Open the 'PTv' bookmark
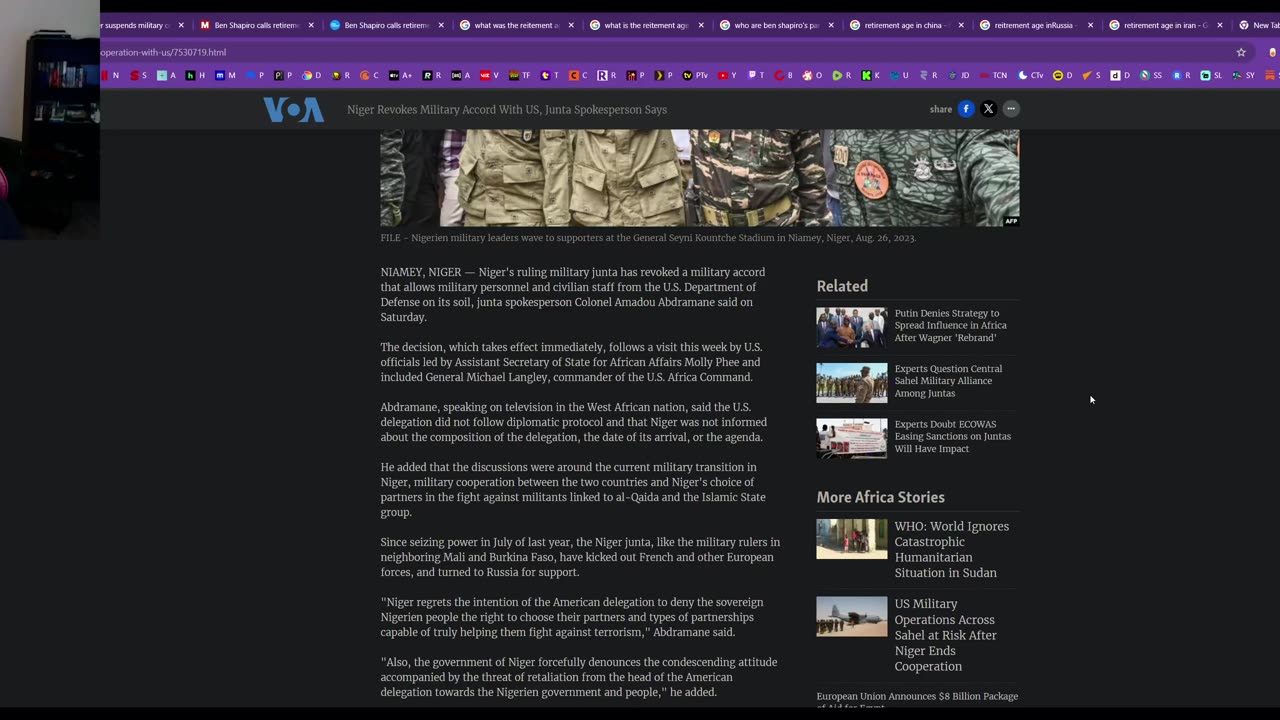Image resolution: width=1280 pixels, height=720 pixels. [695, 75]
